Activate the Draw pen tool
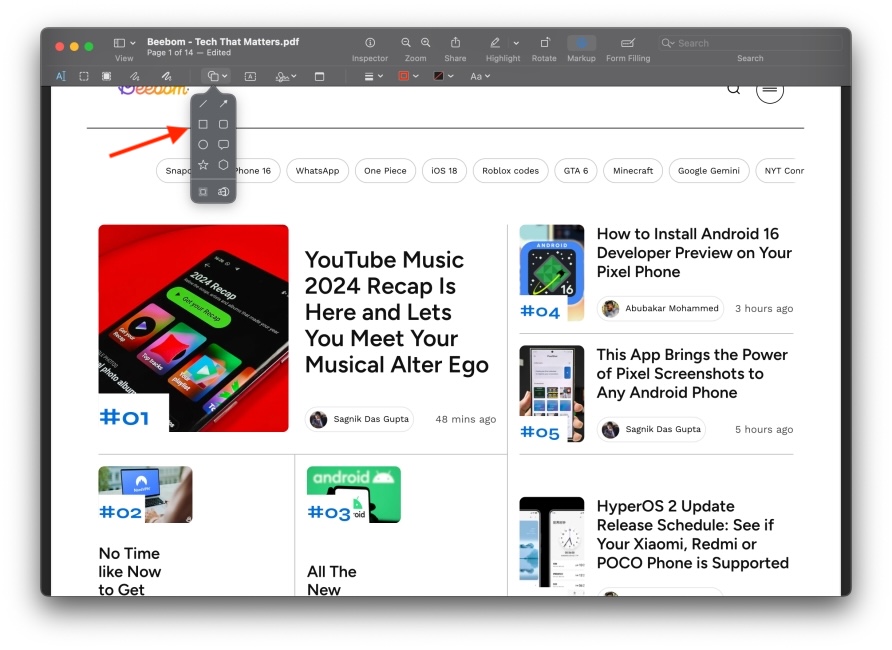Screen dimensions: 892x650 (x=166, y=76)
